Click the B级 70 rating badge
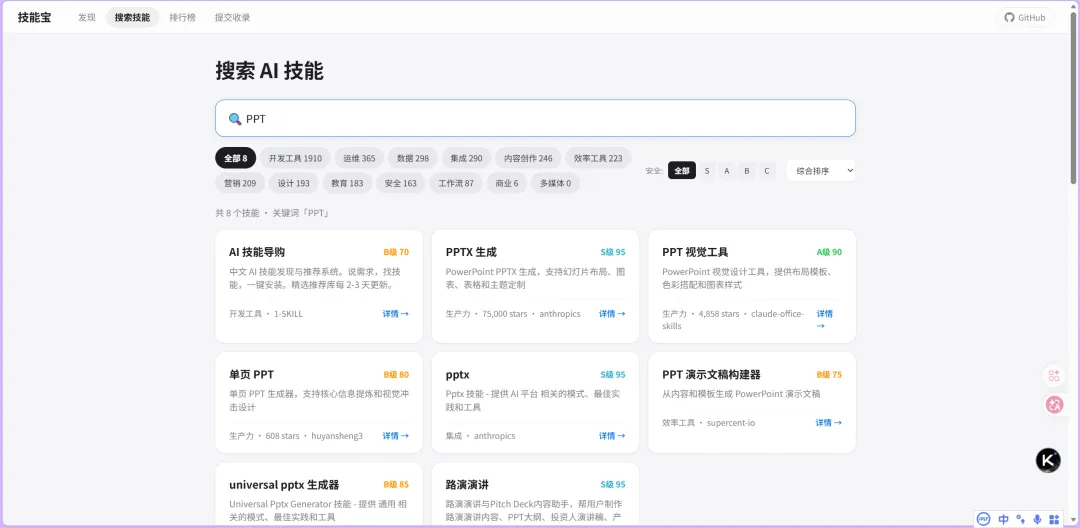This screenshot has height=528, width=1080. point(396,252)
